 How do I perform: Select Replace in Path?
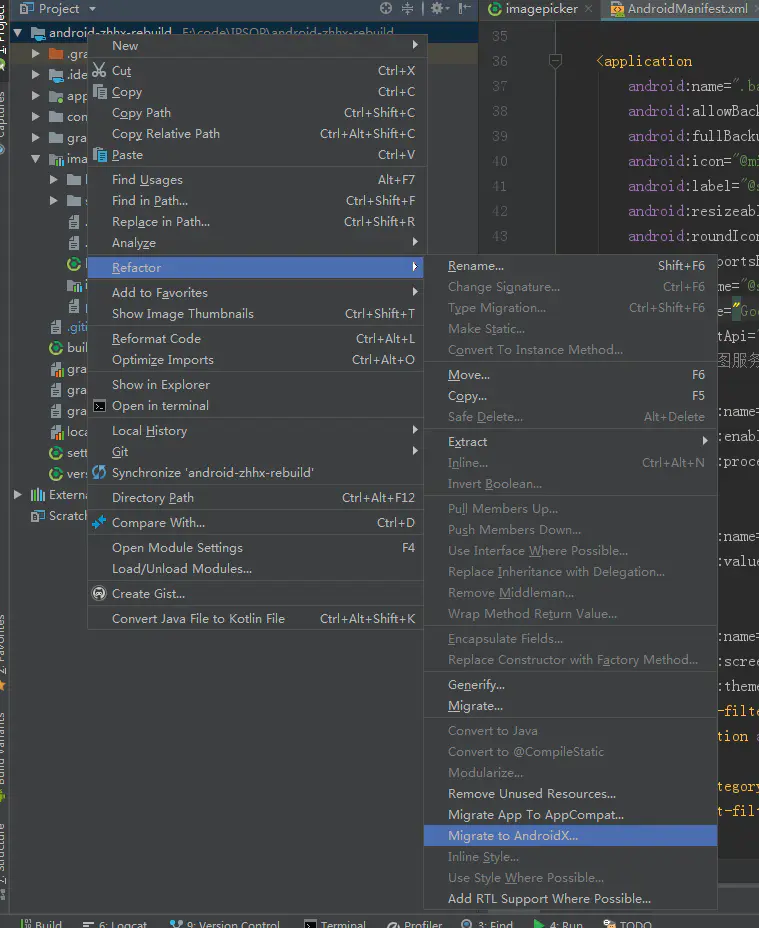(256, 221)
